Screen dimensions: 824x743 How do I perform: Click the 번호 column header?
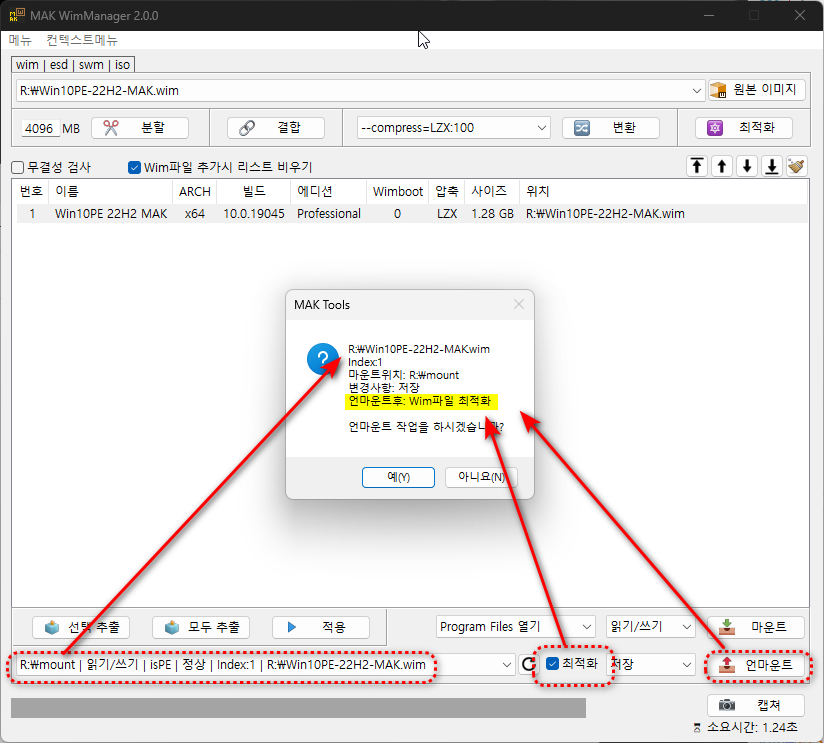[x=31, y=191]
